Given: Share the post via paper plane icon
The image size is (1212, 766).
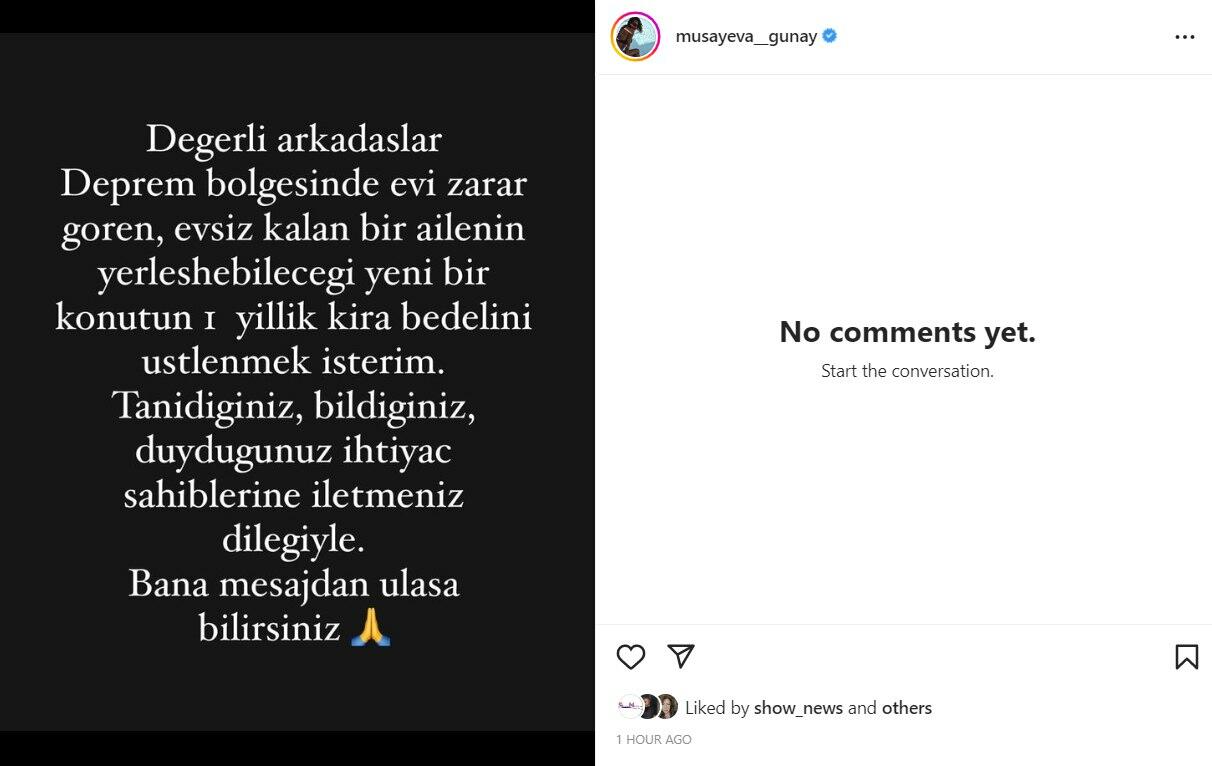Looking at the screenshot, I should click(x=681, y=656).
